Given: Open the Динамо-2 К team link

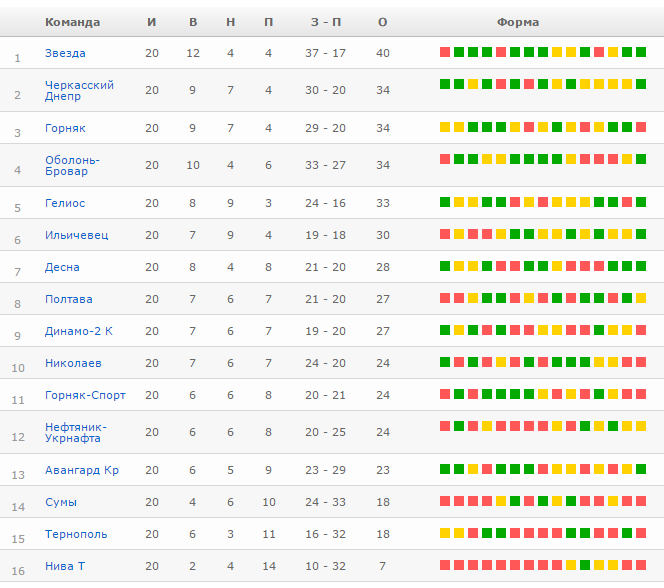Looking at the screenshot, I should click(x=79, y=331).
